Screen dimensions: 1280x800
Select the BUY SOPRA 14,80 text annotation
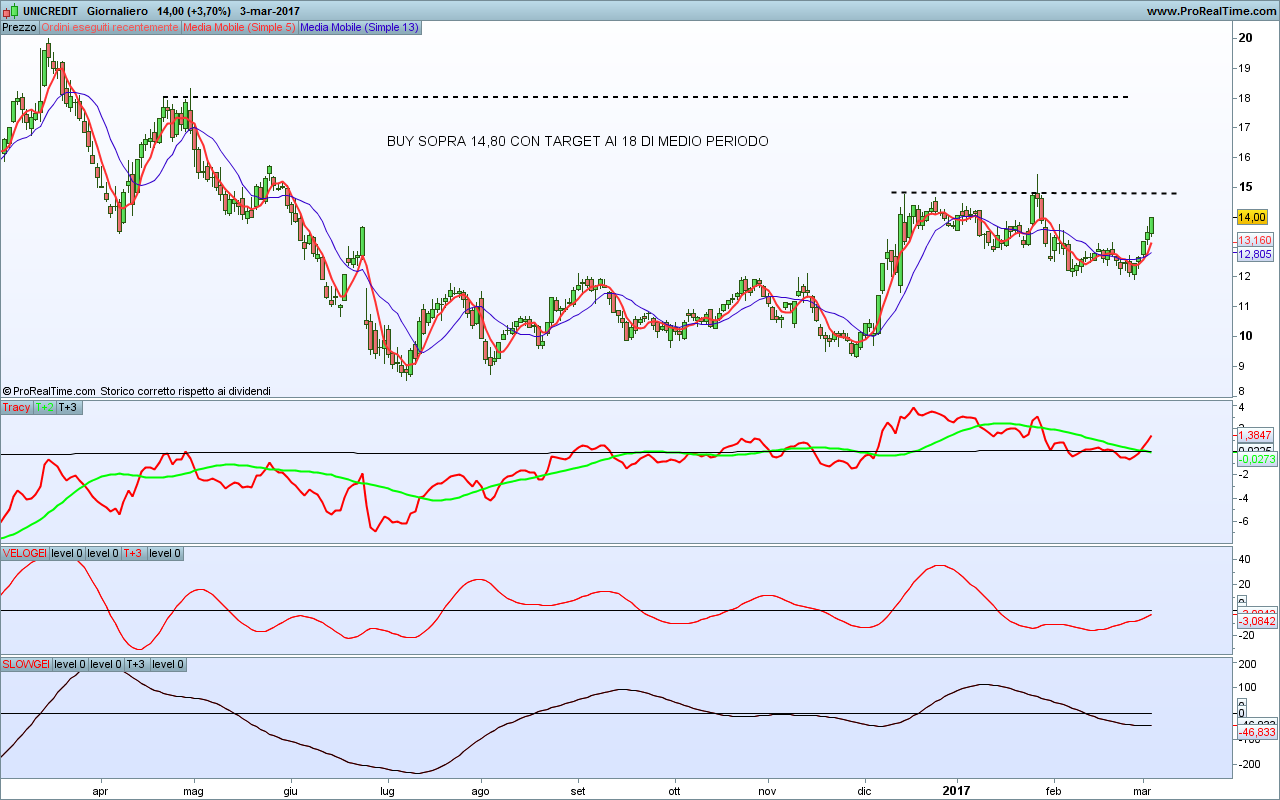pos(577,142)
